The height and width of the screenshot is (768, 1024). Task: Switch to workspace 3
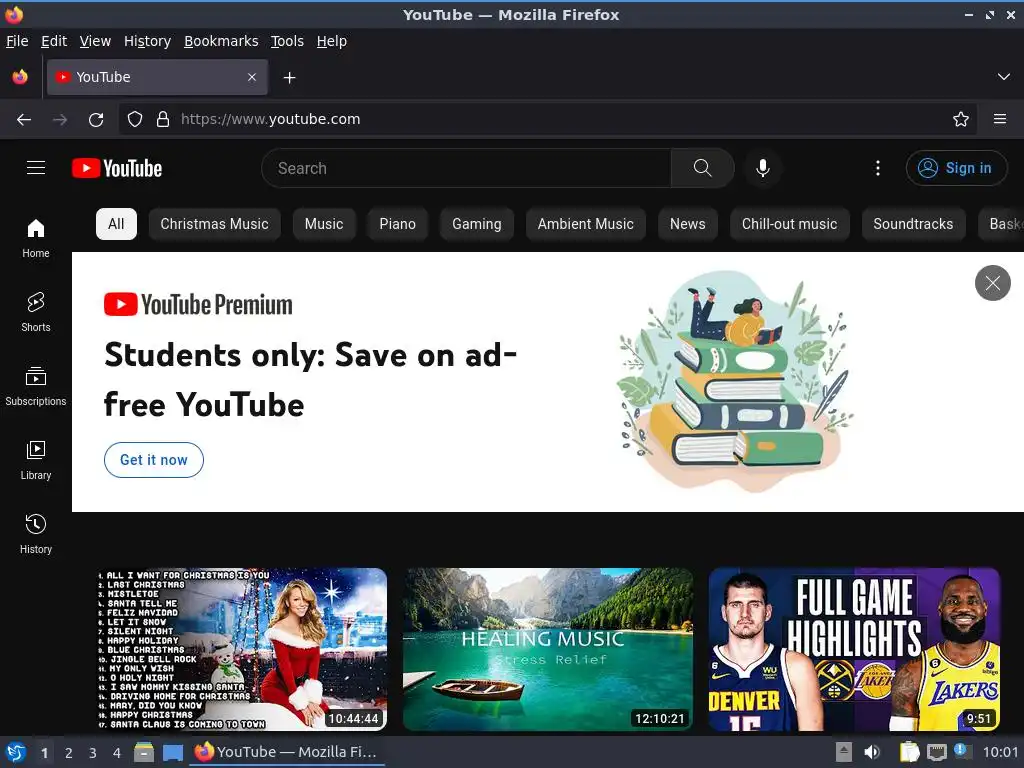[93, 753]
